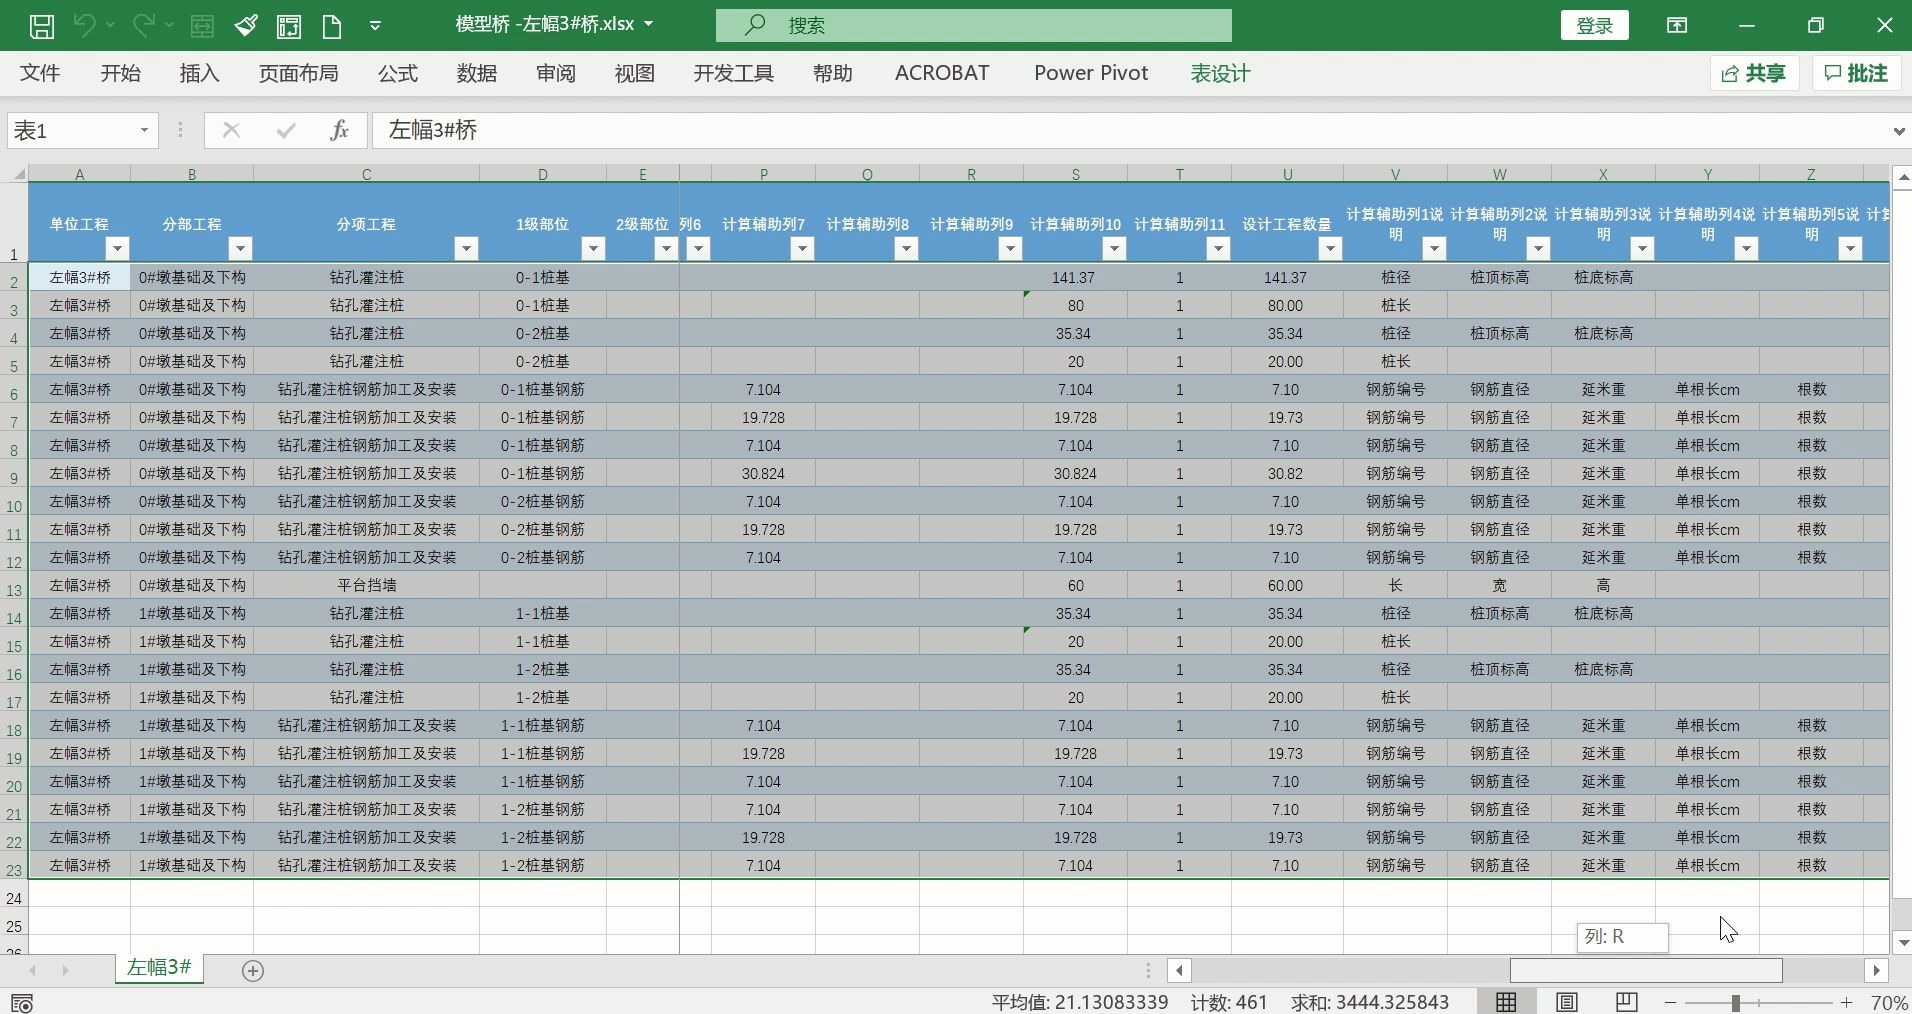Screen dimensions: 1912x1014
Task: Click vertical scrollbar down arrow
Action: point(1902,942)
